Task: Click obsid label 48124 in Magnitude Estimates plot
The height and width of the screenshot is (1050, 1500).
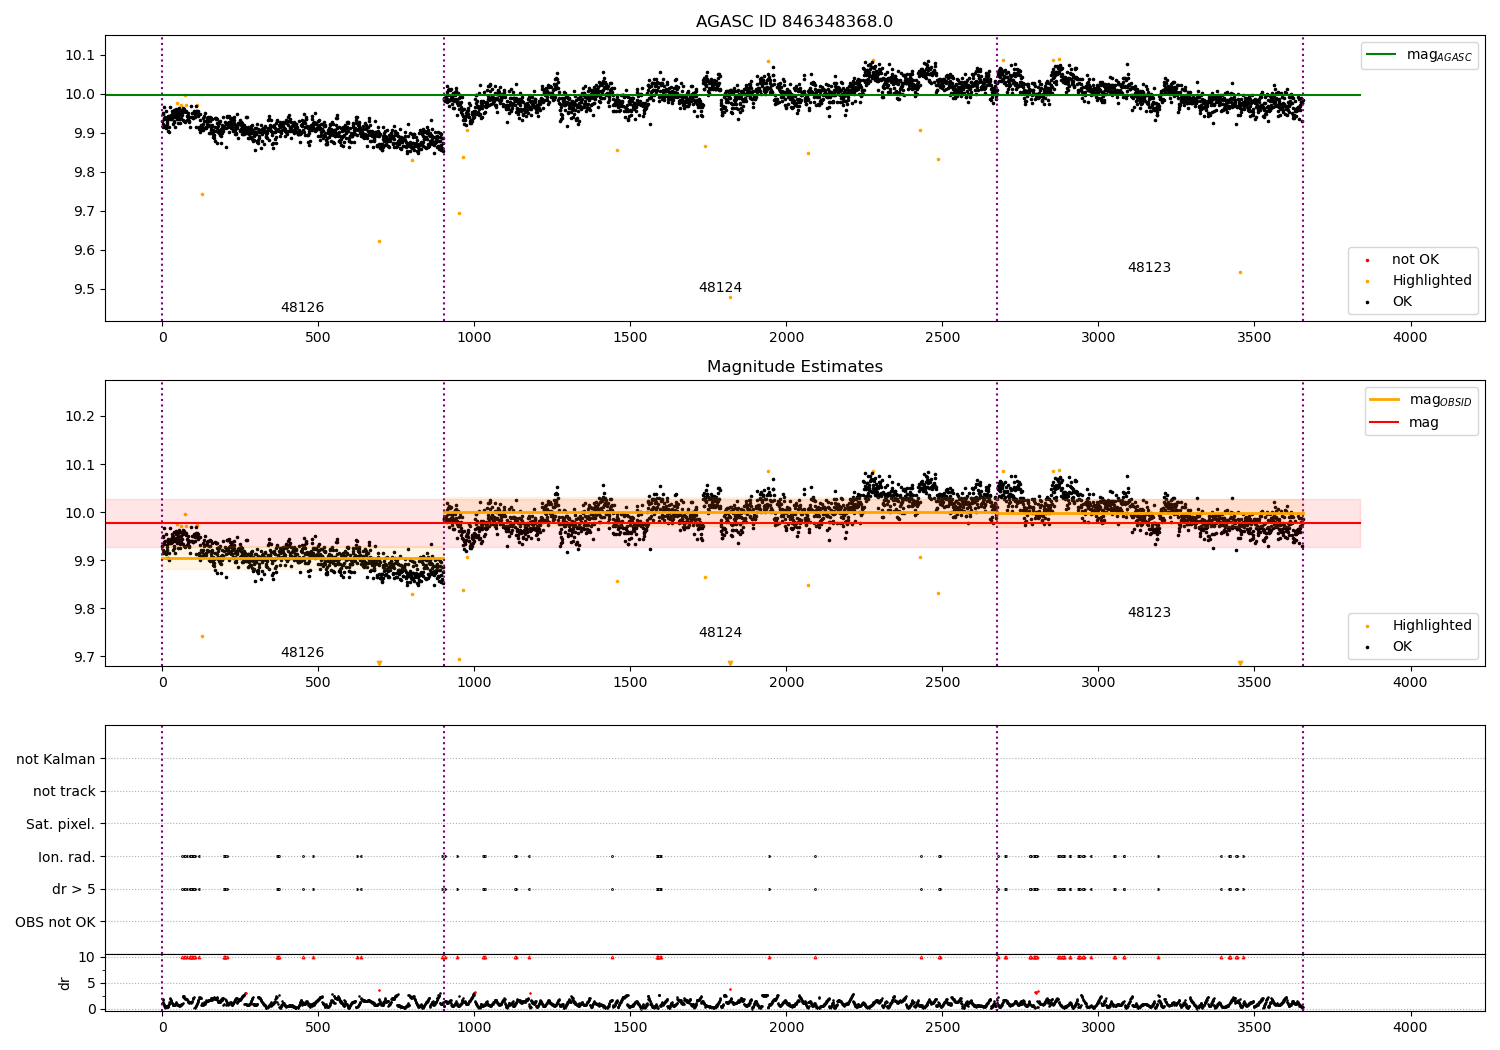Action: (x=720, y=633)
